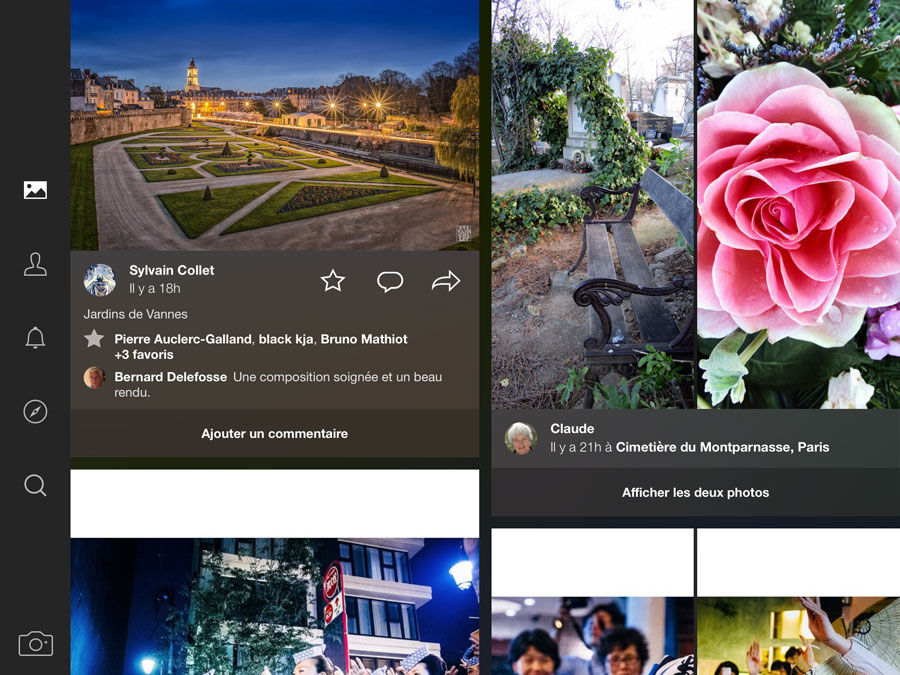
Task: Open the search magnifier icon
Action: tap(35, 485)
